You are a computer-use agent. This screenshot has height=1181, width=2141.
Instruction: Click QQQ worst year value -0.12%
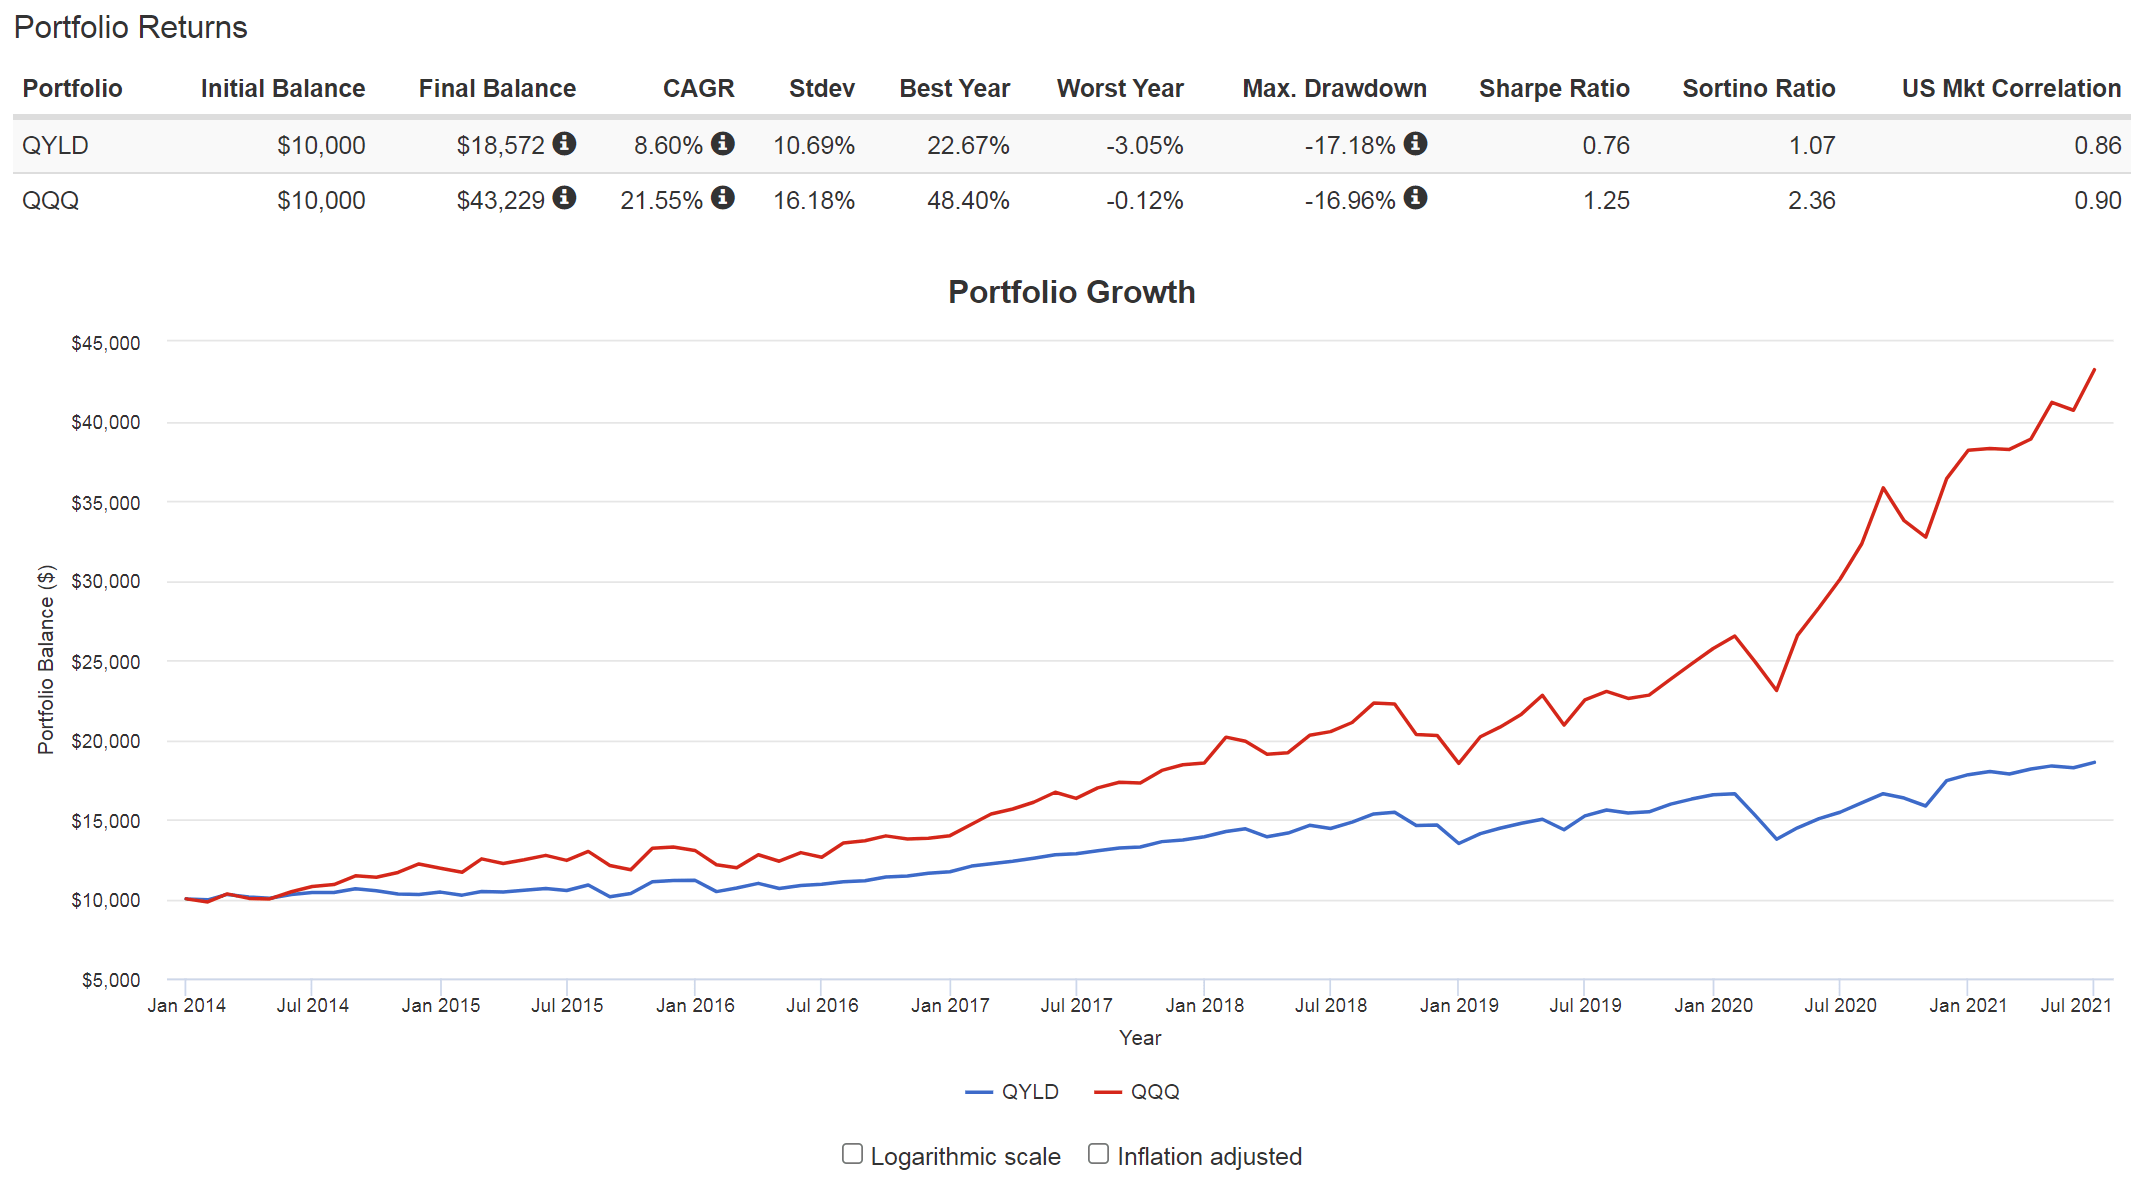1144,200
